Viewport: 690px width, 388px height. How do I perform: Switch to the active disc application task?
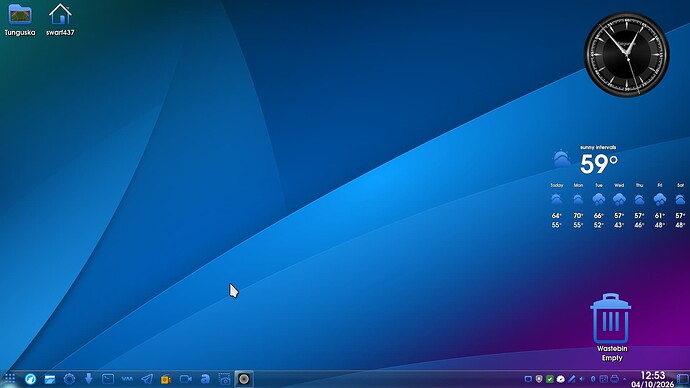click(244, 379)
